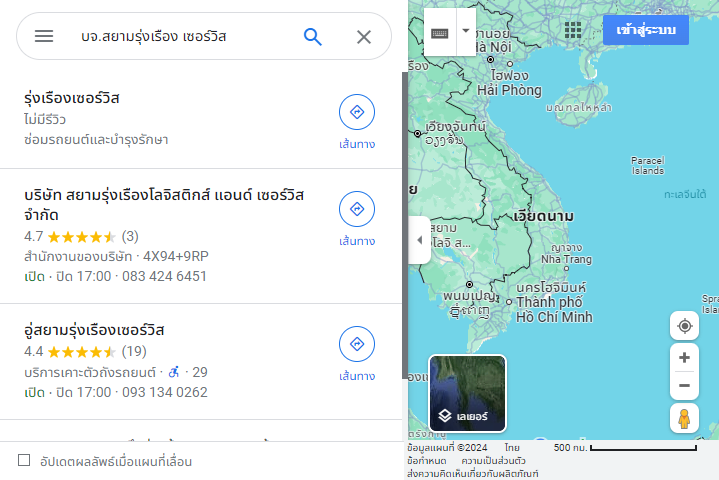
Task: Click the blue เข้าสู่ระบบ sign-in button
Action: pyautogui.click(x=646, y=30)
